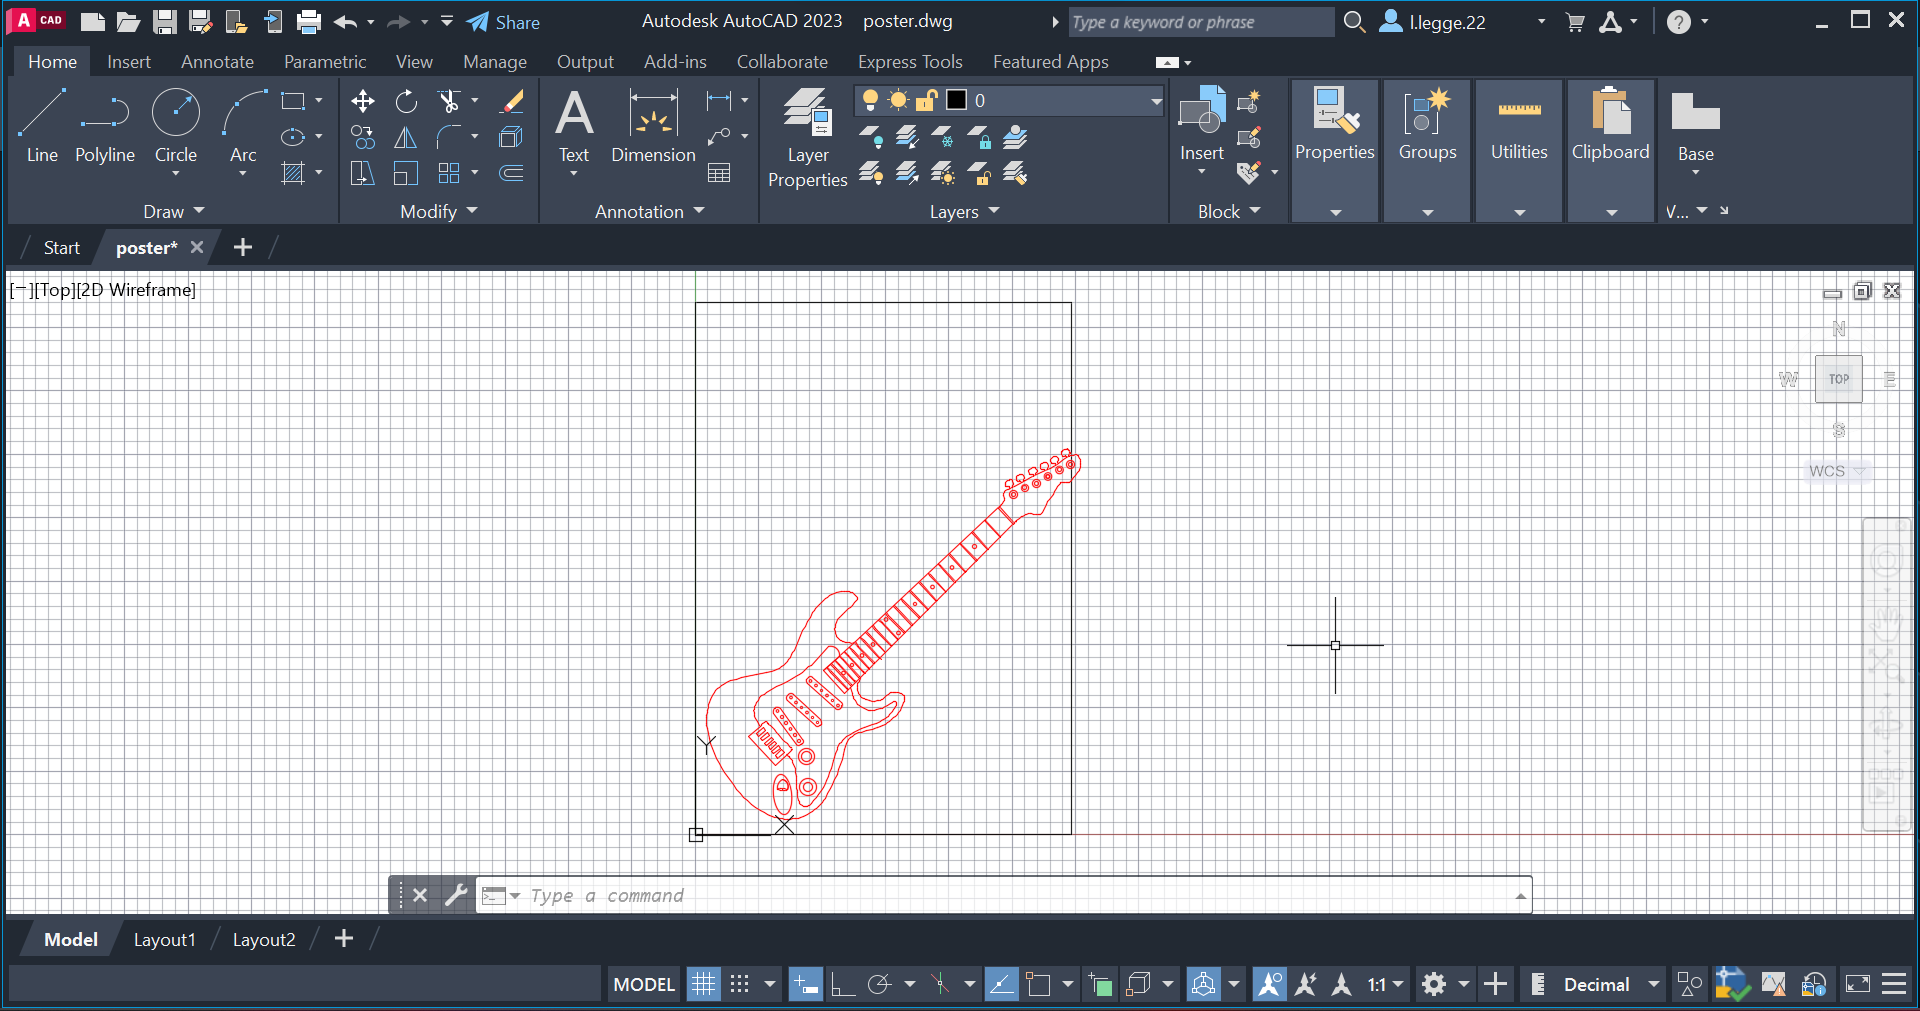1920x1011 pixels.
Task: Expand the Draw panel
Action: click(173, 212)
